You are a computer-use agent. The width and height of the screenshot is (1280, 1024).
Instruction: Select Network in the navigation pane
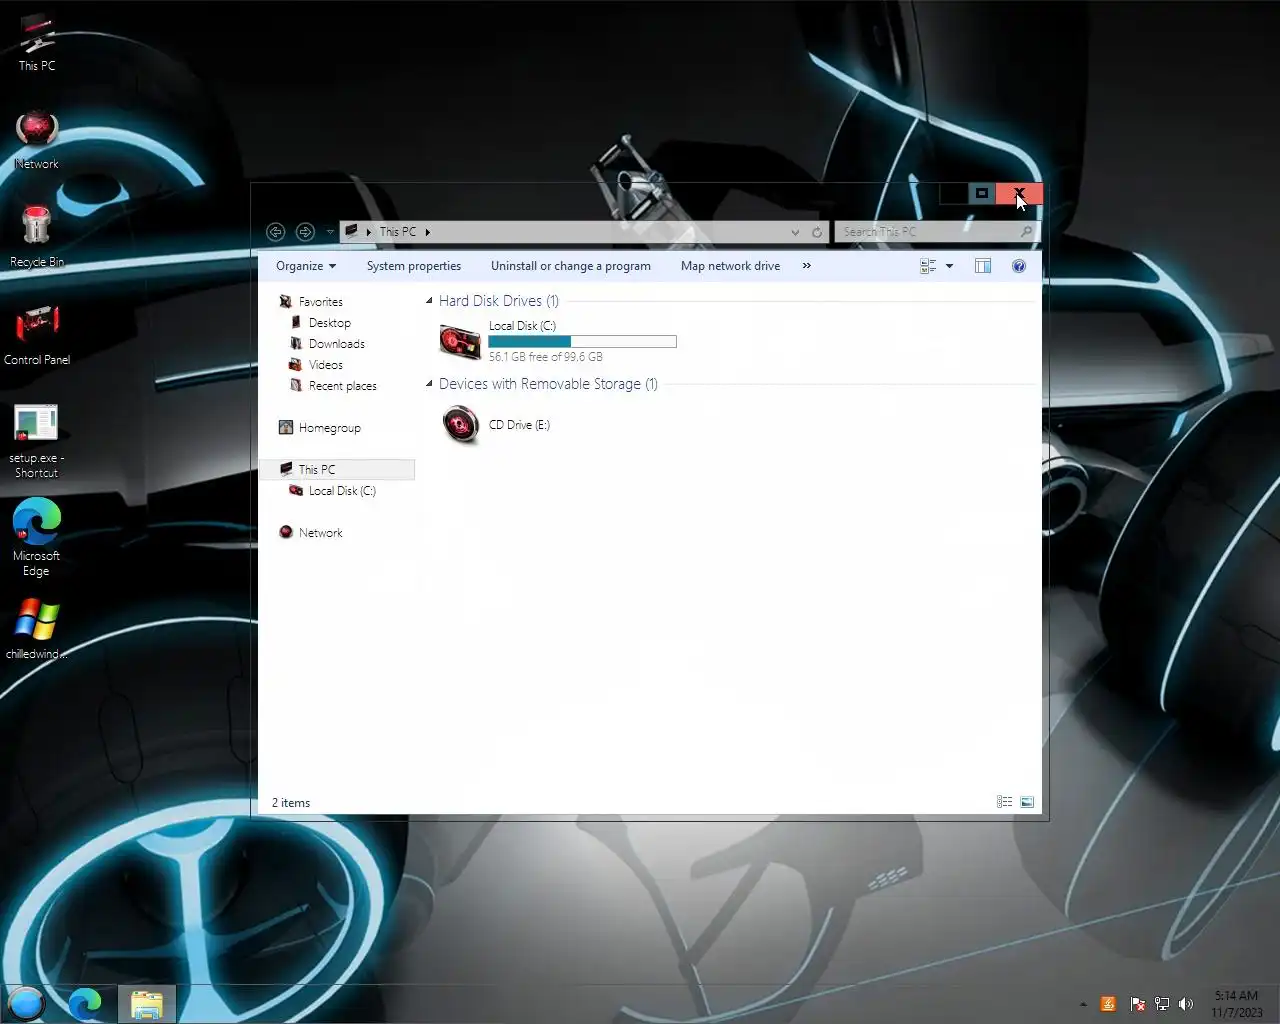pos(321,533)
